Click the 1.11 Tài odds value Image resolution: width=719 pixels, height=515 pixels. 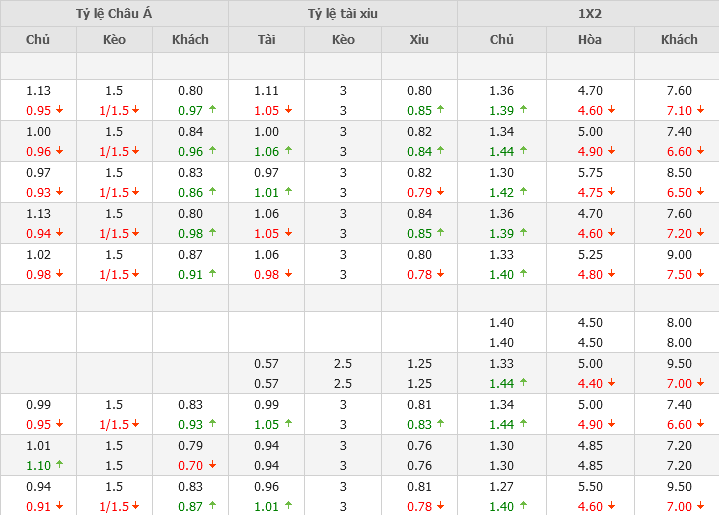[x=266, y=90]
